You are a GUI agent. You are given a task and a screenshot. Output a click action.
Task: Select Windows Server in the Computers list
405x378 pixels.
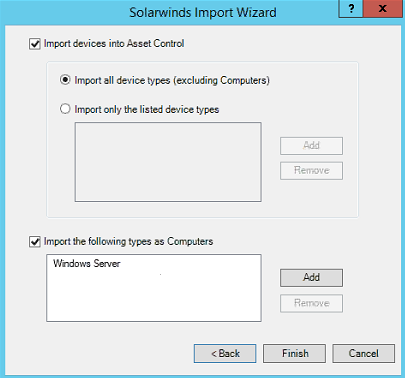pyautogui.click(x=87, y=264)
